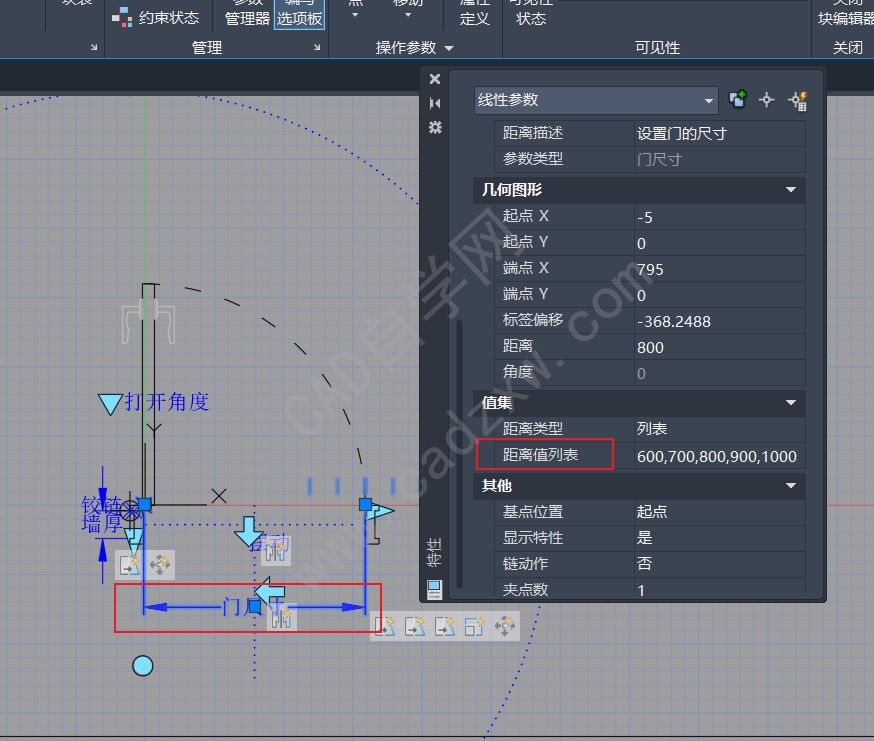Viewport: 874px width, 741px height.
Task: Click the blue square grip at door hinge
Action: [x=144, y=505]
